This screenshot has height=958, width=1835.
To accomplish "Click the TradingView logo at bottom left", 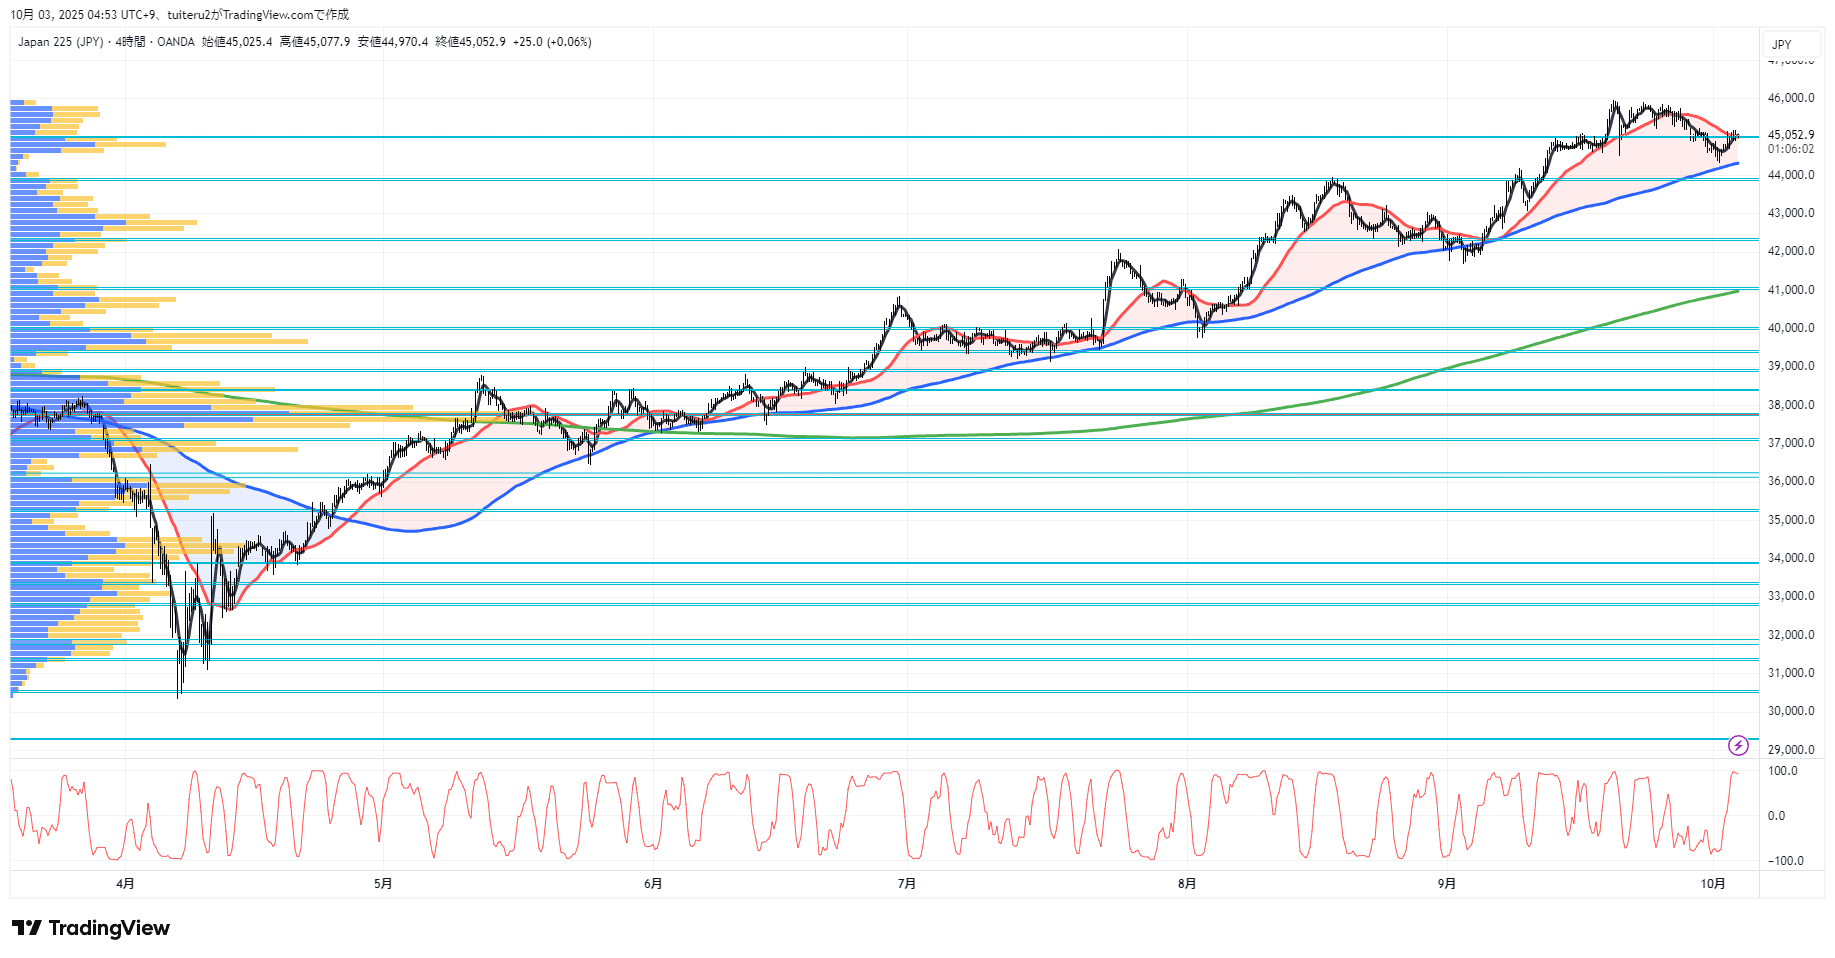I will 91,928.
